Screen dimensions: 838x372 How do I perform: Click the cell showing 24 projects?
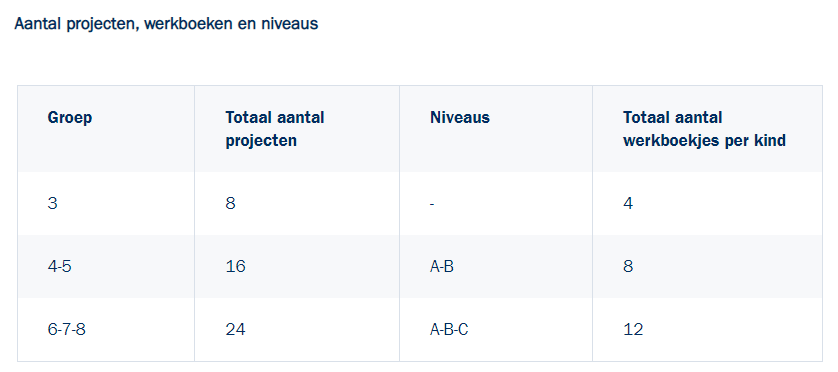(x=297, y=329)
